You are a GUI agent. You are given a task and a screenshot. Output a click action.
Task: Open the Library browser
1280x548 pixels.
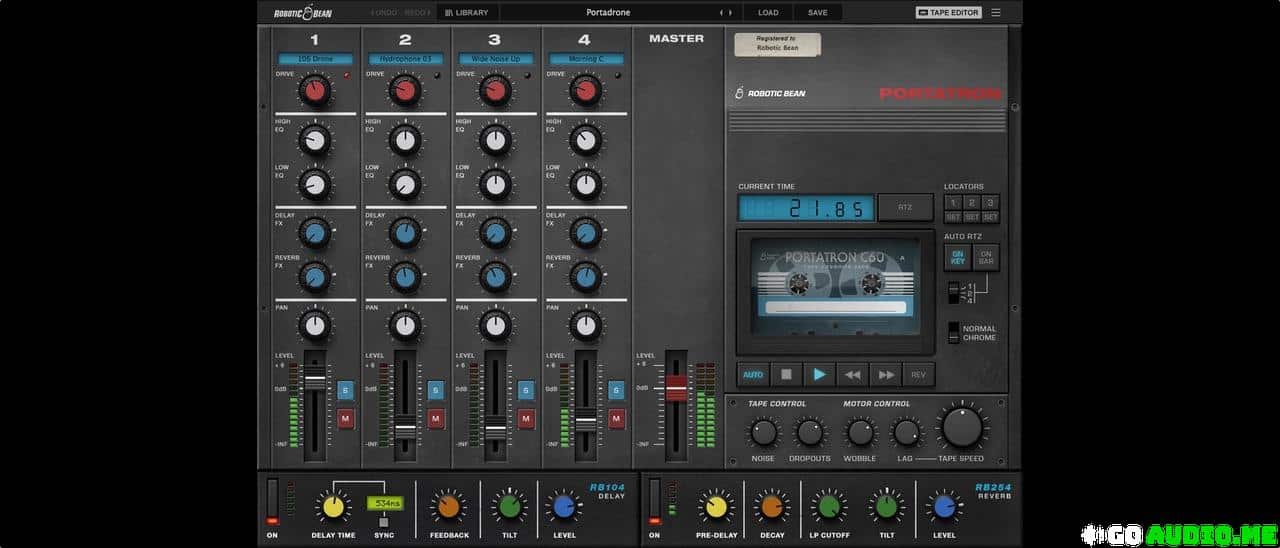(467, 13)
